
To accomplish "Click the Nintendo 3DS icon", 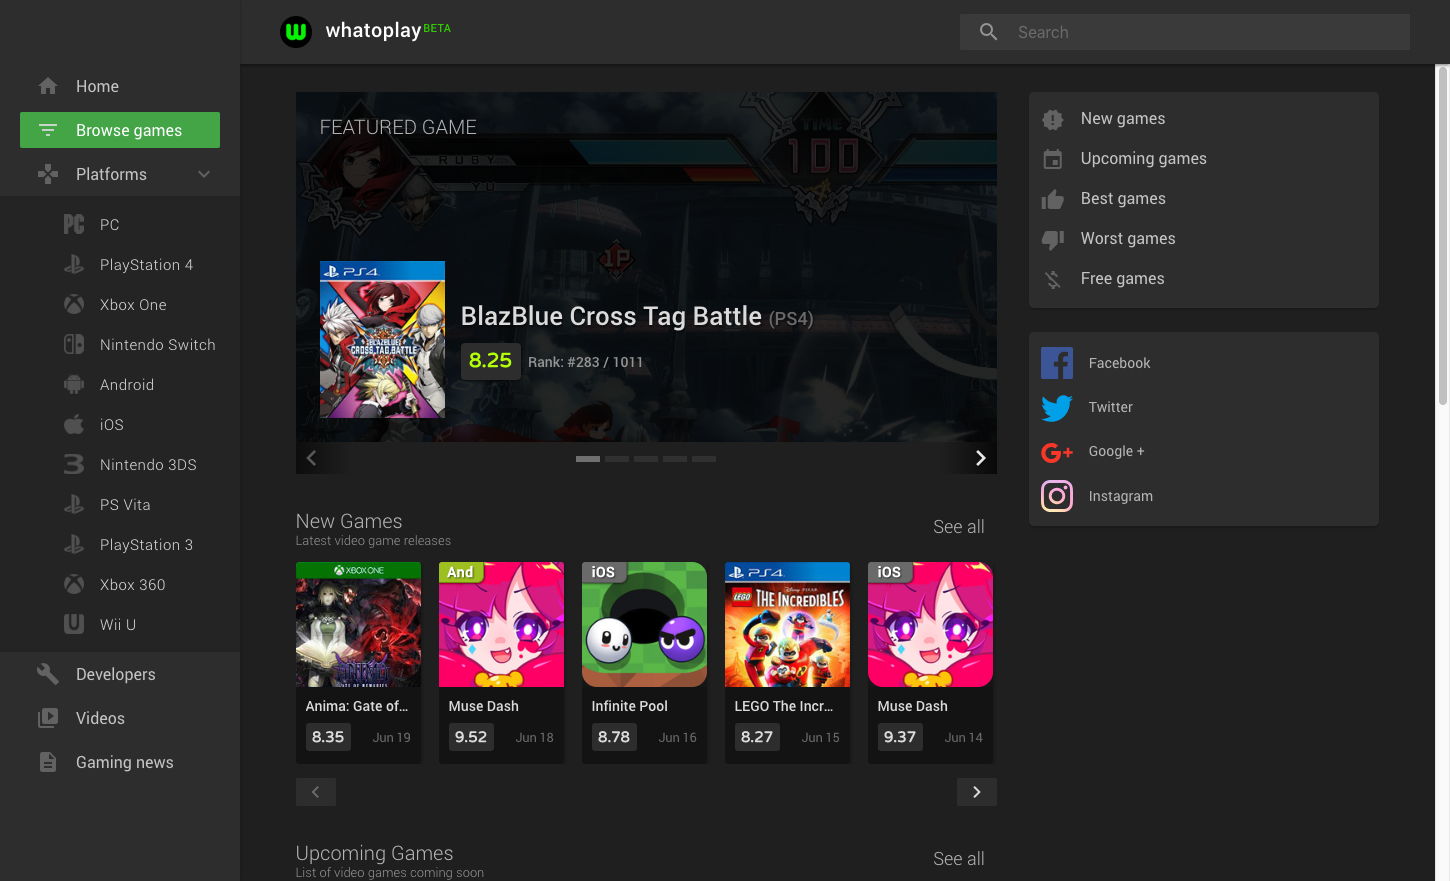I will point(74,465).
